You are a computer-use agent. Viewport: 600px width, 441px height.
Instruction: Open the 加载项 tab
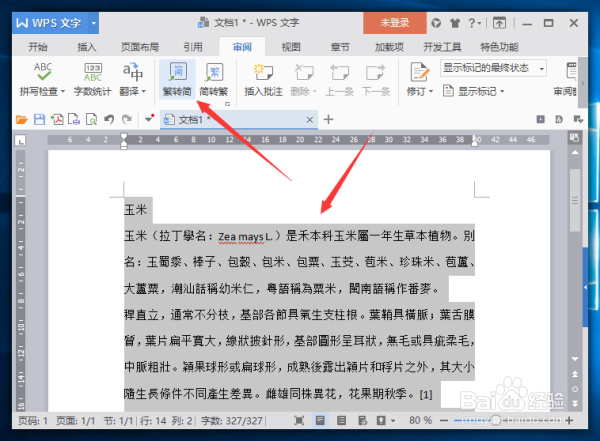click(389, 47)
